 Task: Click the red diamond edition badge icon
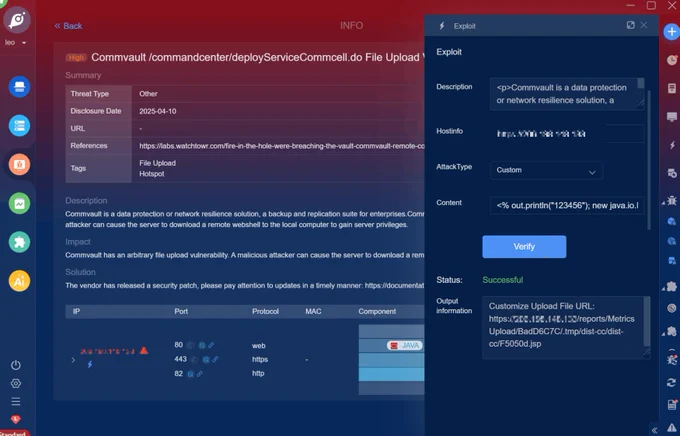[16, 419]
